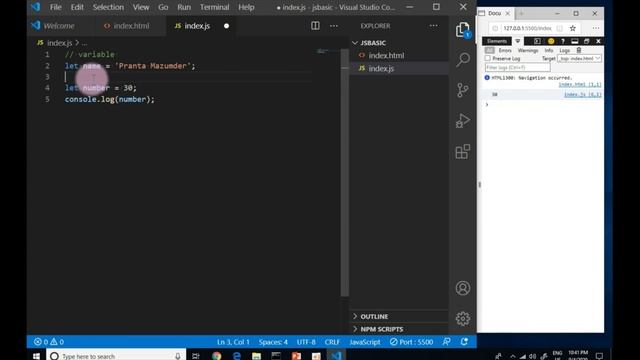
Task: Open the Accounts menu icon
Action: click(x=462, y=288)
